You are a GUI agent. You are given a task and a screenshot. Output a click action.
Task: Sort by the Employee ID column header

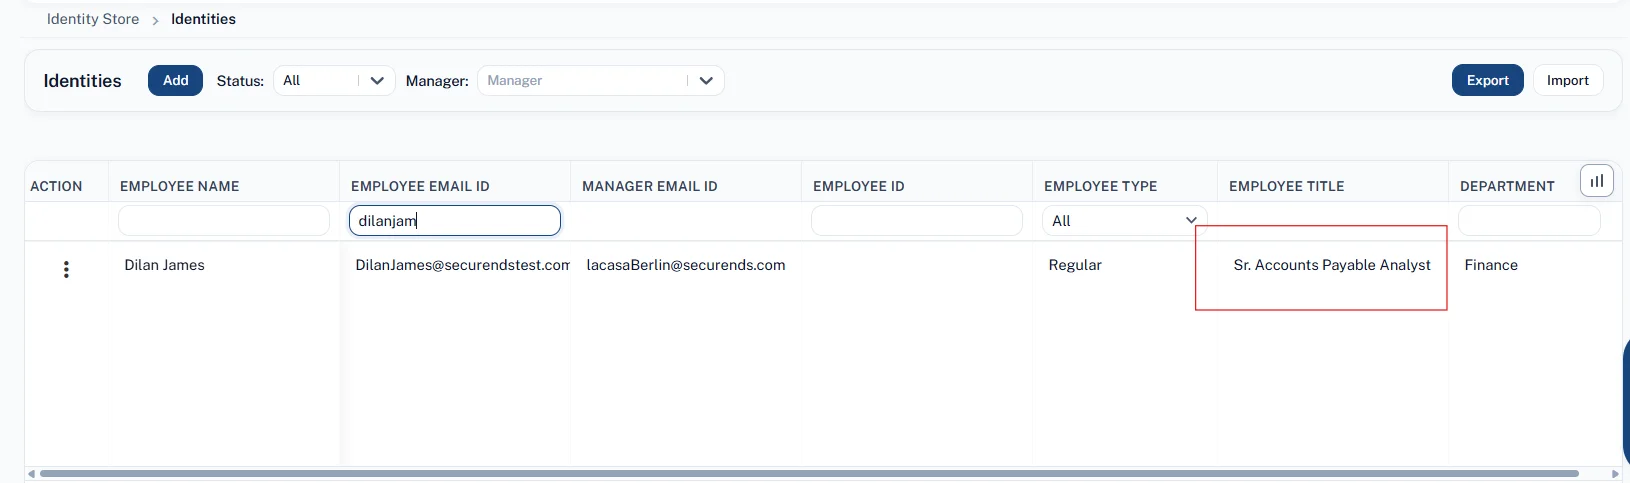(x=859, y=186)
